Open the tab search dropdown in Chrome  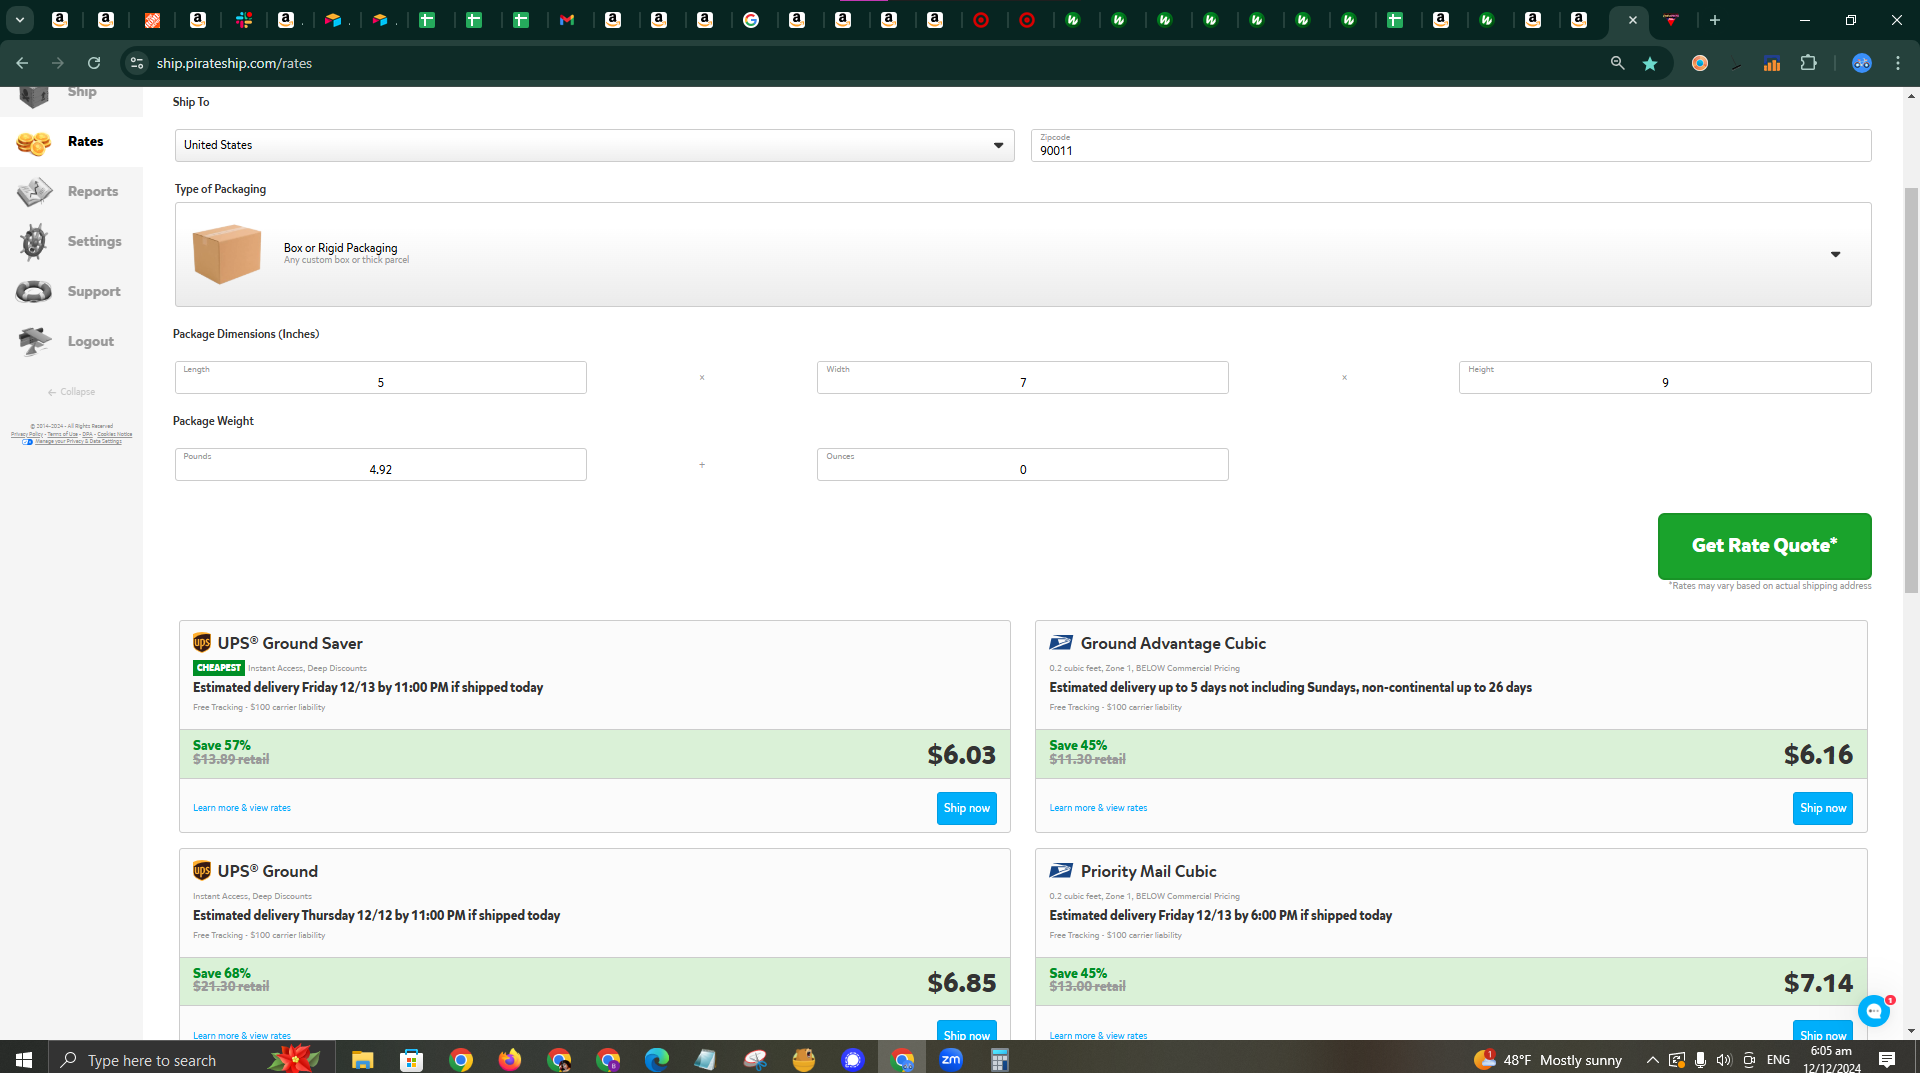(20, 20)
